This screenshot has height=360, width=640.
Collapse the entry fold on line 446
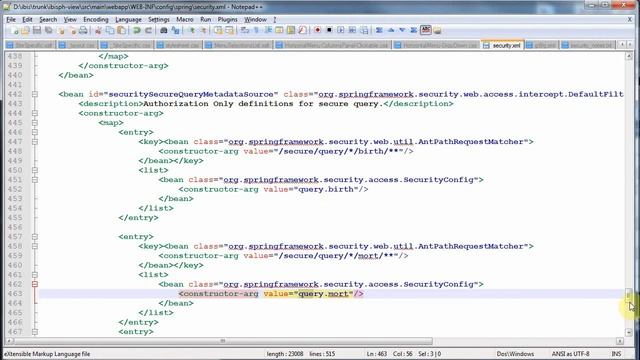(x=35, y=132)
